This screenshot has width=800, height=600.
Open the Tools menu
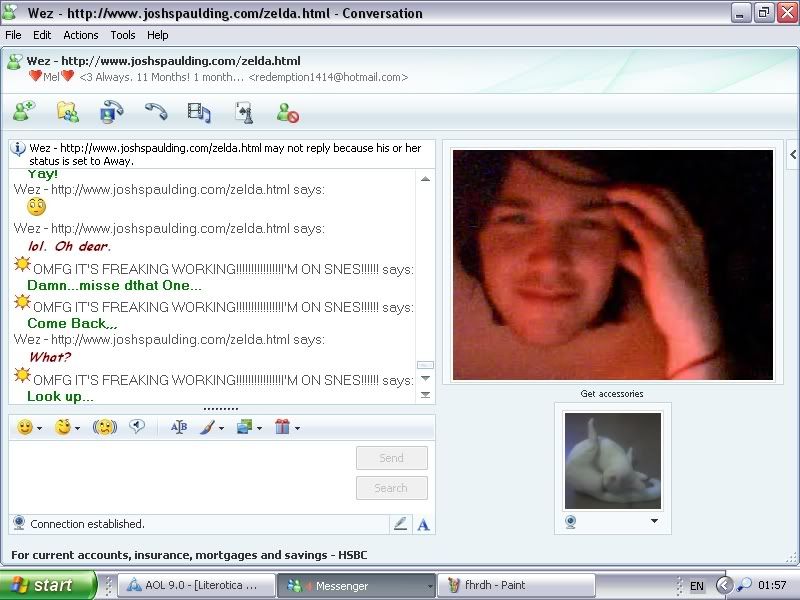[123, 35]
